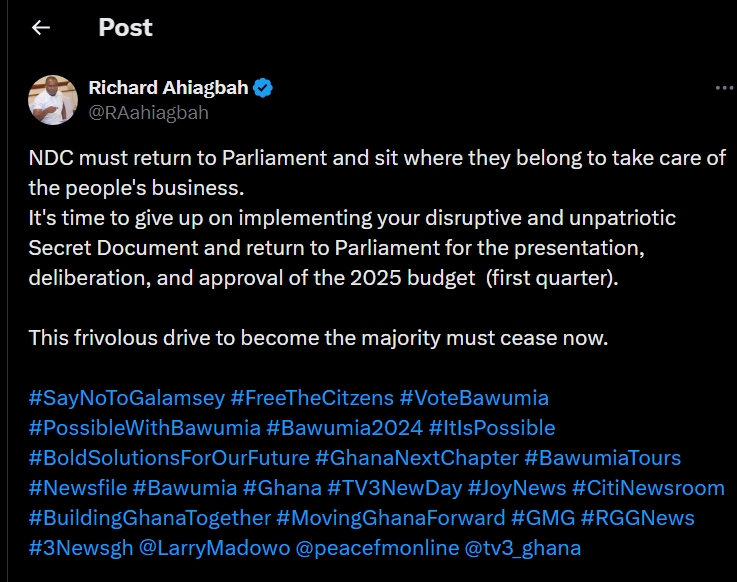This screenshot has width=737, height=582.
Task: Click the blue verified badge icon
Action: coord(264,88)
